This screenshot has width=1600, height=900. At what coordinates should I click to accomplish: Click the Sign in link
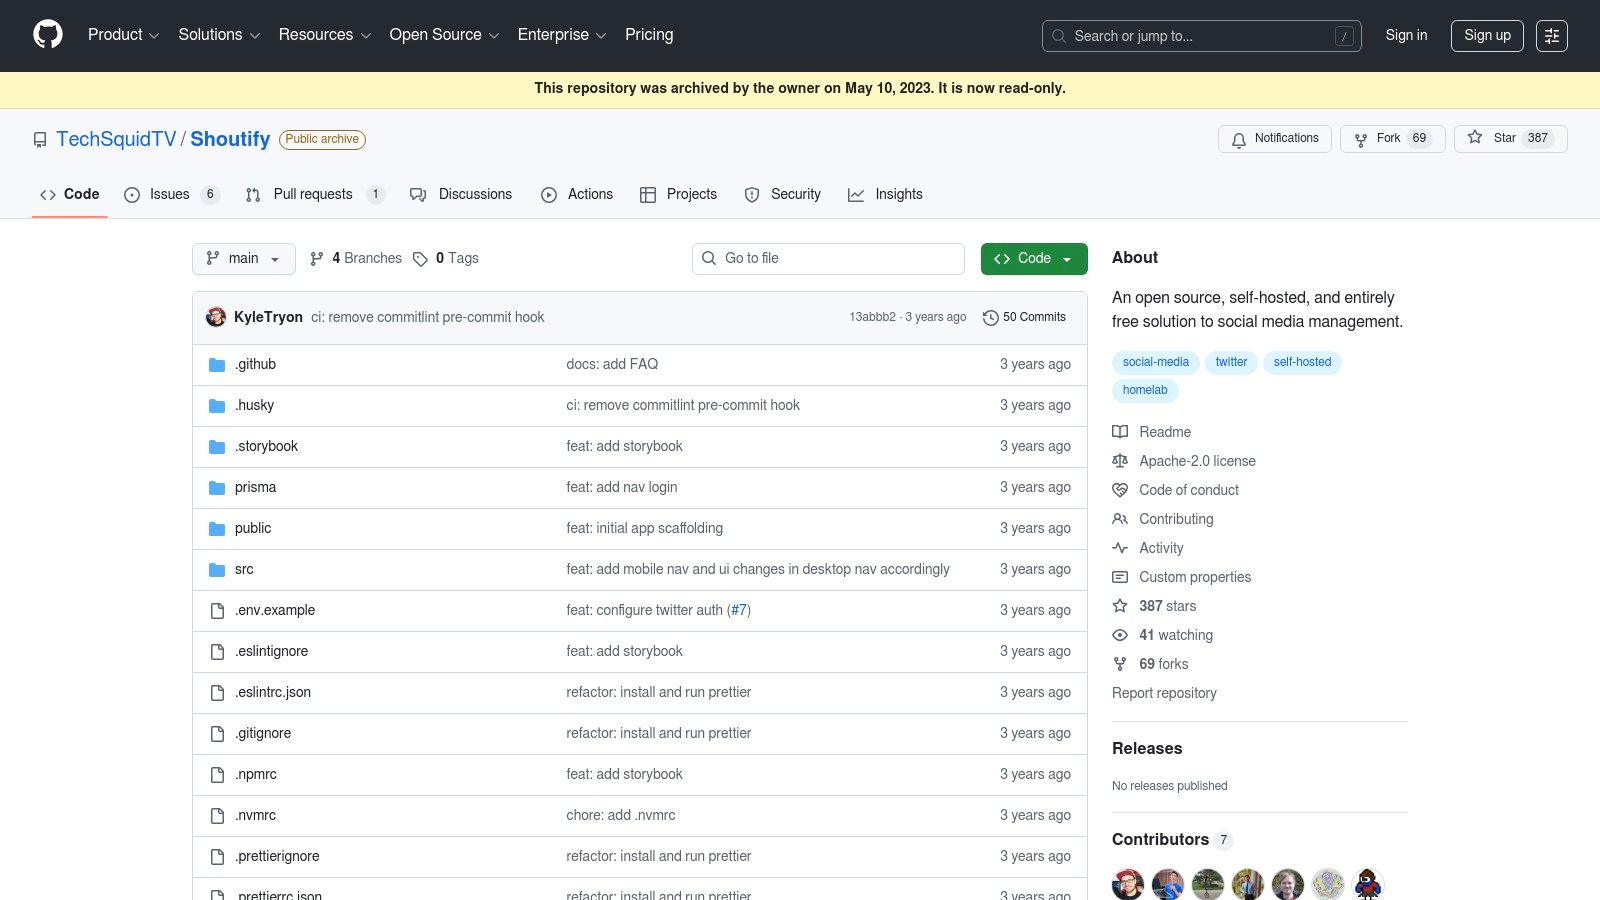click(x=1406, y=35)
